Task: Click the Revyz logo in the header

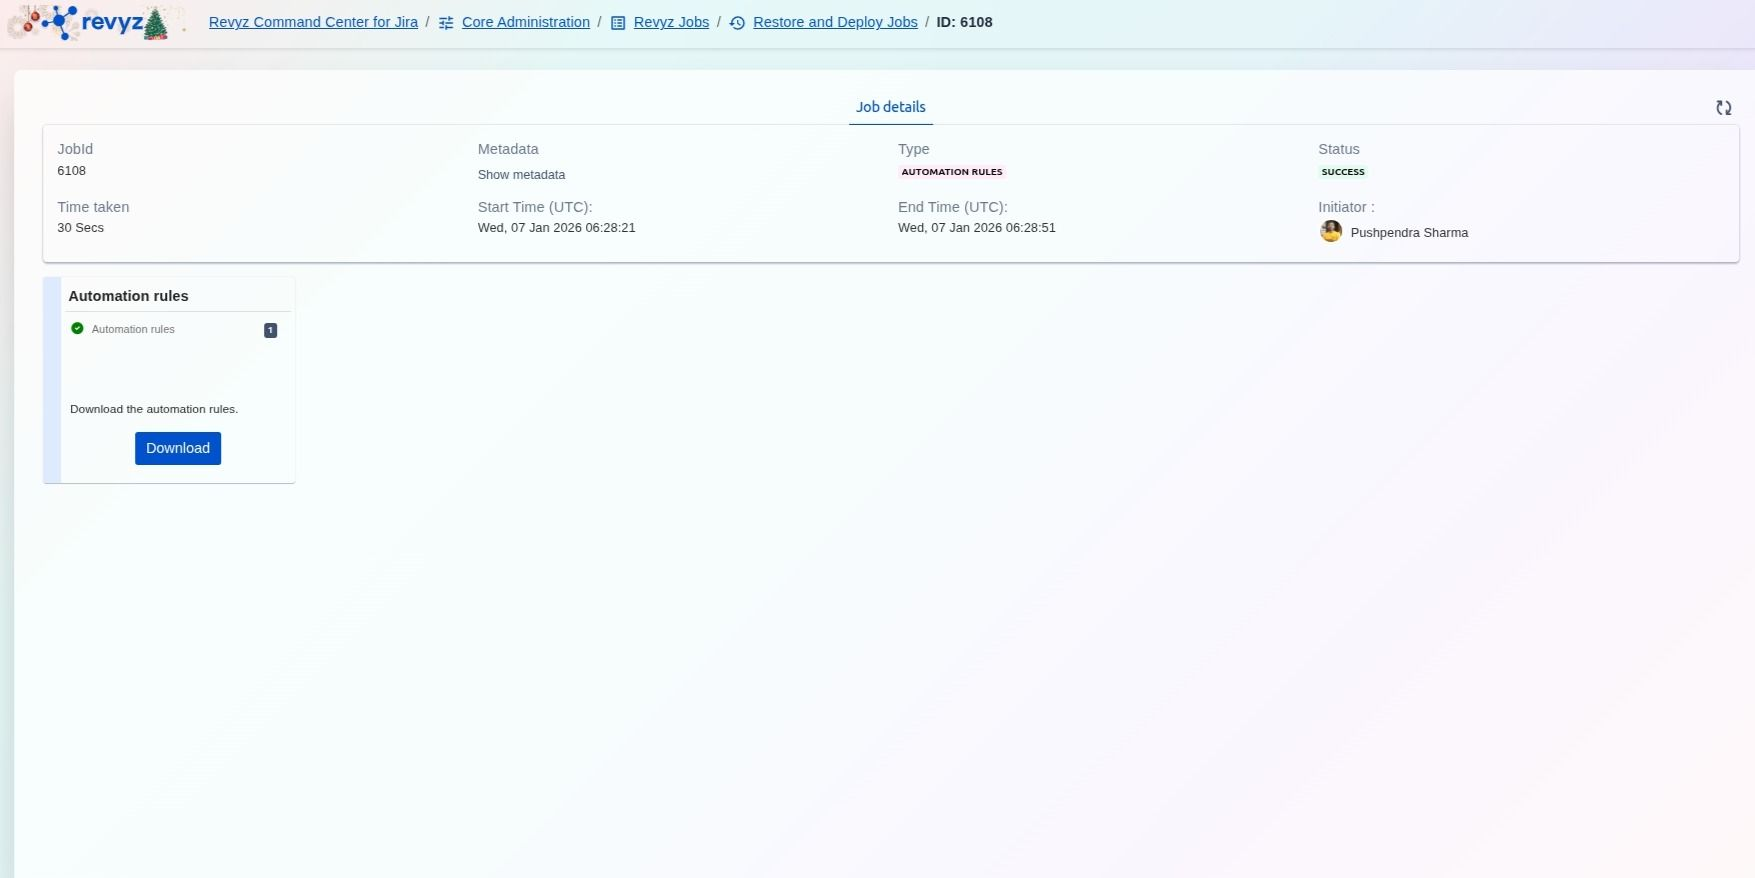Action: pos(96,23)
